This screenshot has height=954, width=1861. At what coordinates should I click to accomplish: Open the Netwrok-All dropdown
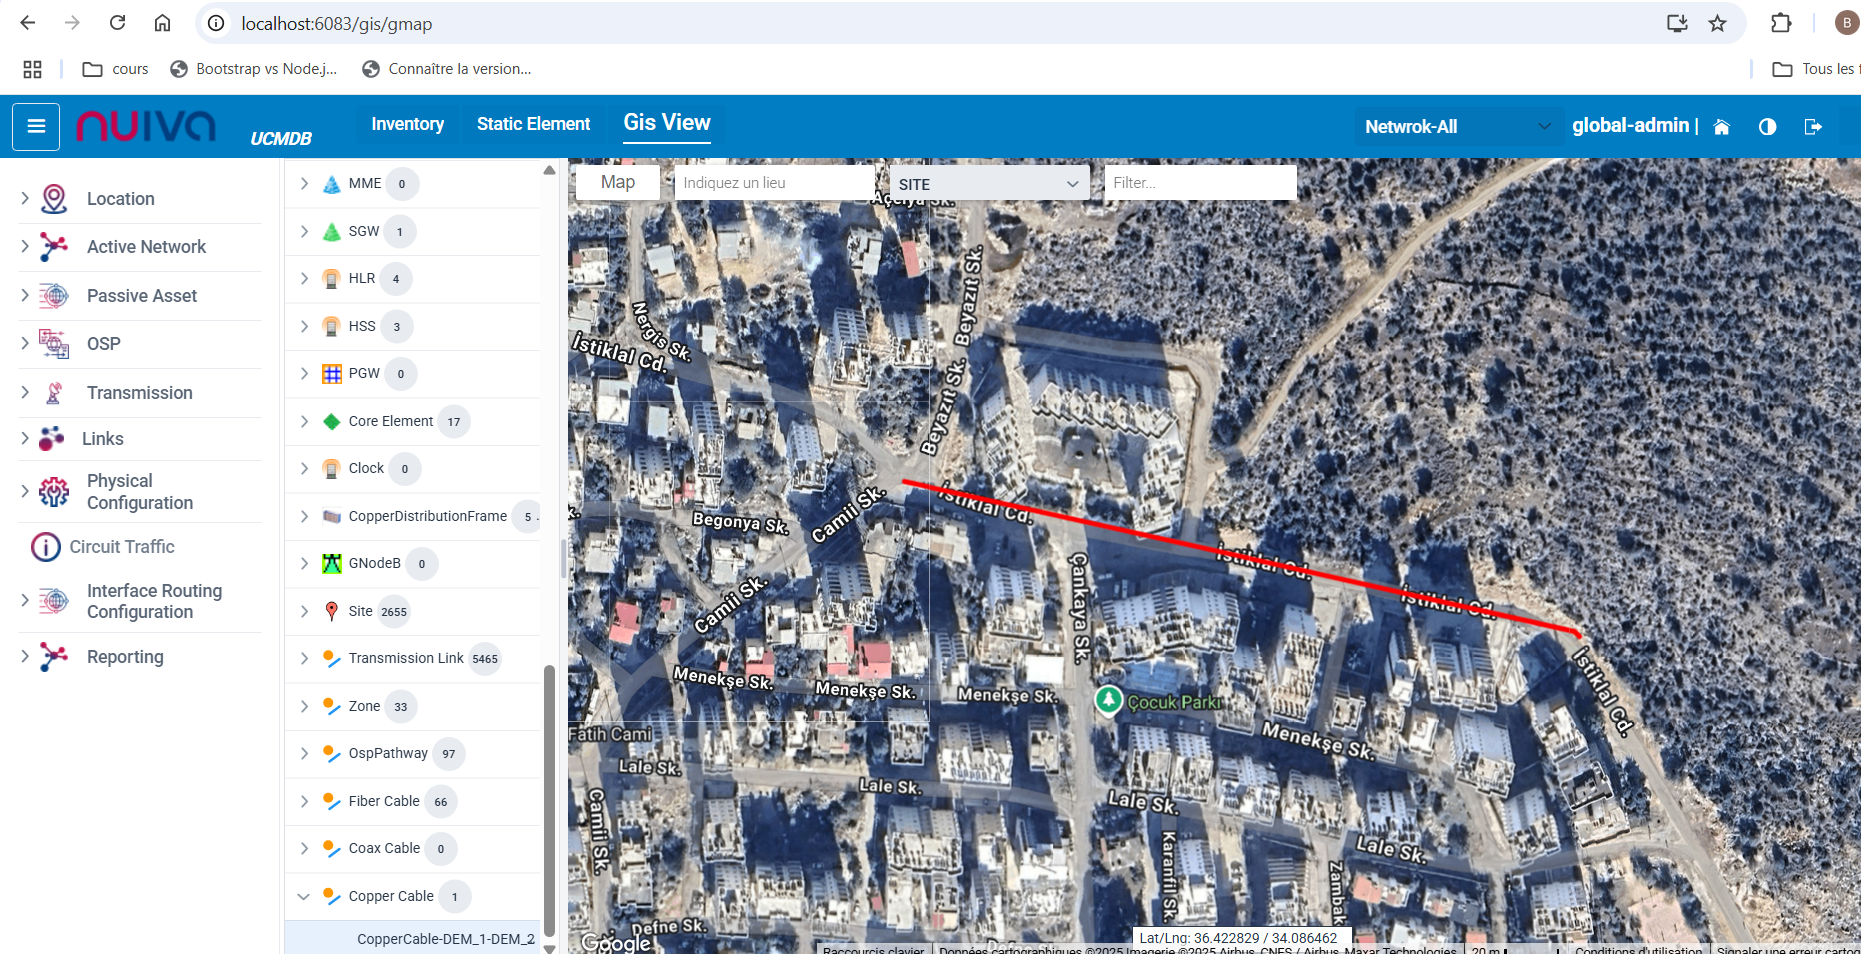1457,127
